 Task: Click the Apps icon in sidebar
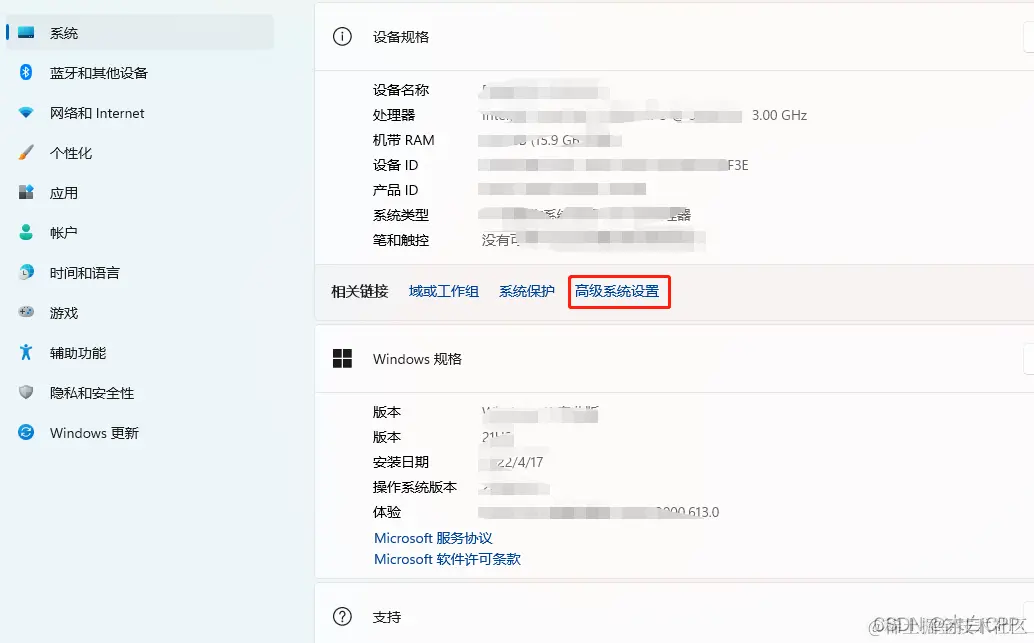[26, 193]
